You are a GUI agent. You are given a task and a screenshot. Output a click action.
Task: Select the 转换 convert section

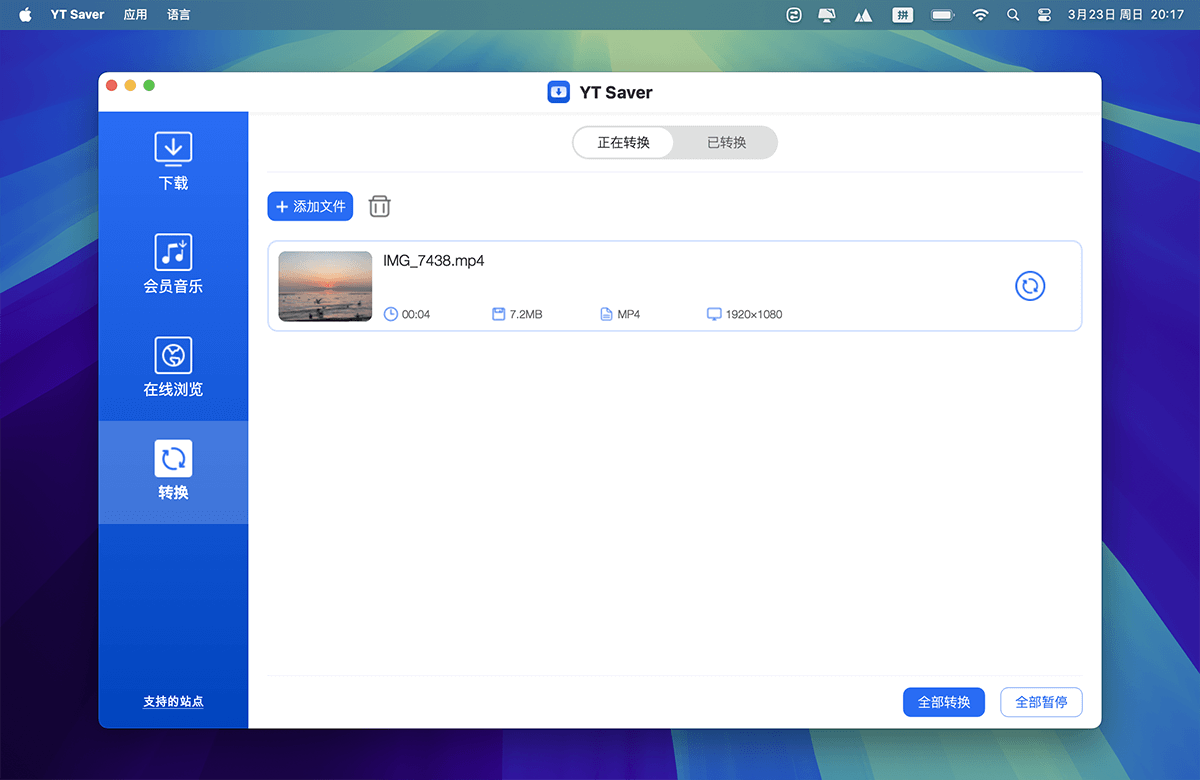click(x=173, y=472)
